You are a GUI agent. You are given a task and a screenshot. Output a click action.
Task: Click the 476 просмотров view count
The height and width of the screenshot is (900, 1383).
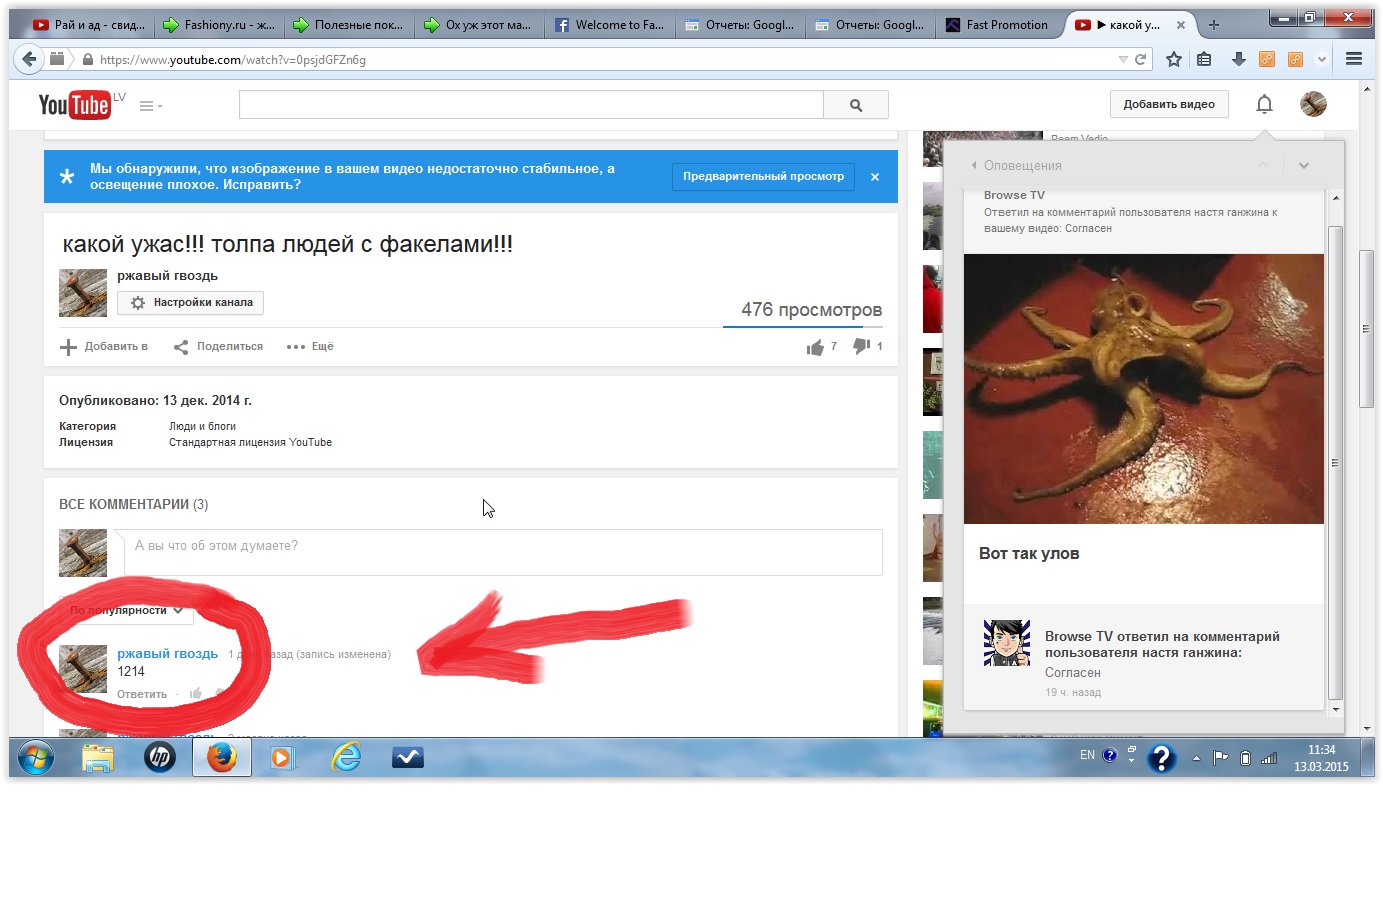click(x=811, y=310)
